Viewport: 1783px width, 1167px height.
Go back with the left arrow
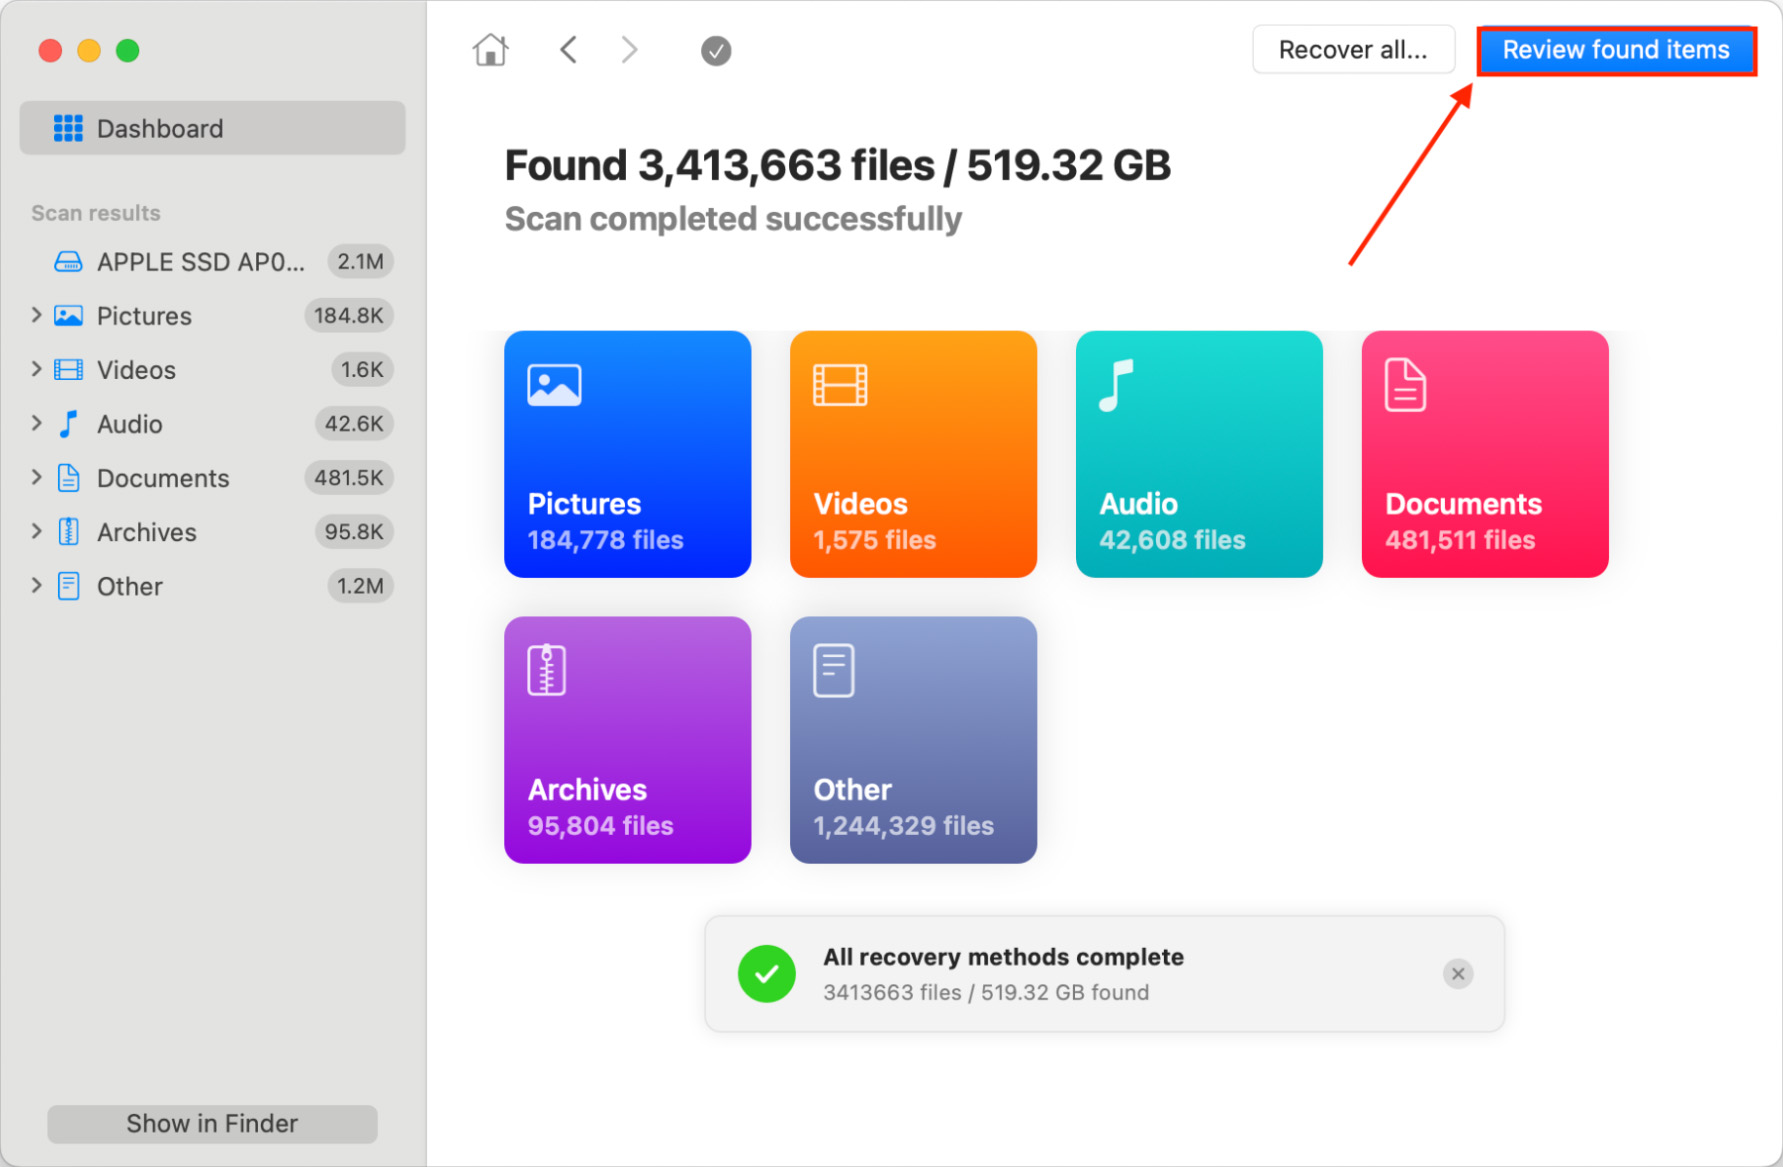click(568, 50)
